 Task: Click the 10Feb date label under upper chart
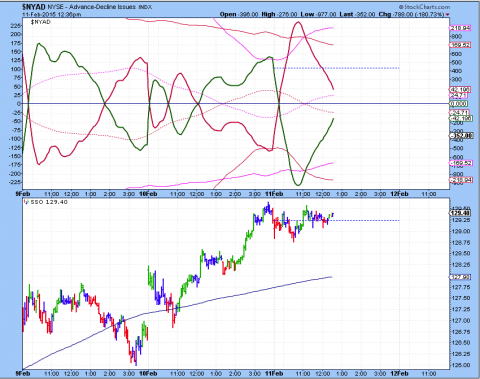tap(148, 194)
